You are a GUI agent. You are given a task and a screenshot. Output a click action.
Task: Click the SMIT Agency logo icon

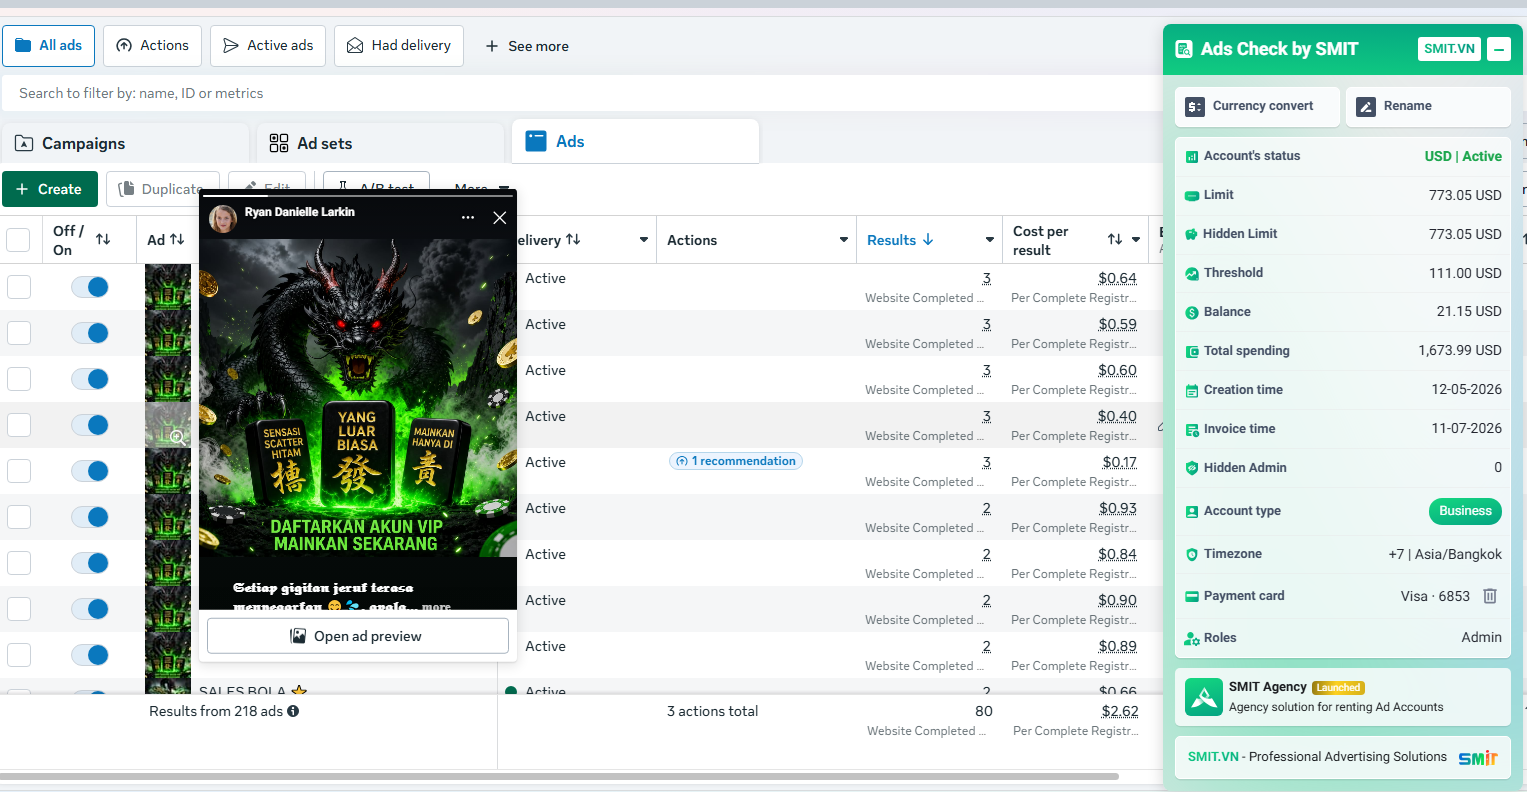click(1204, 697)
